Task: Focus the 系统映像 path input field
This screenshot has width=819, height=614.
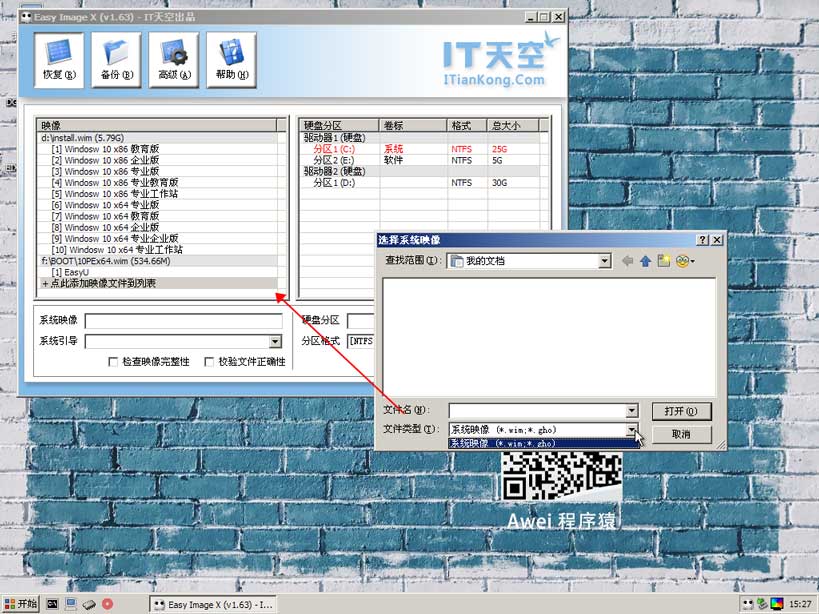Action: point(183,320)
